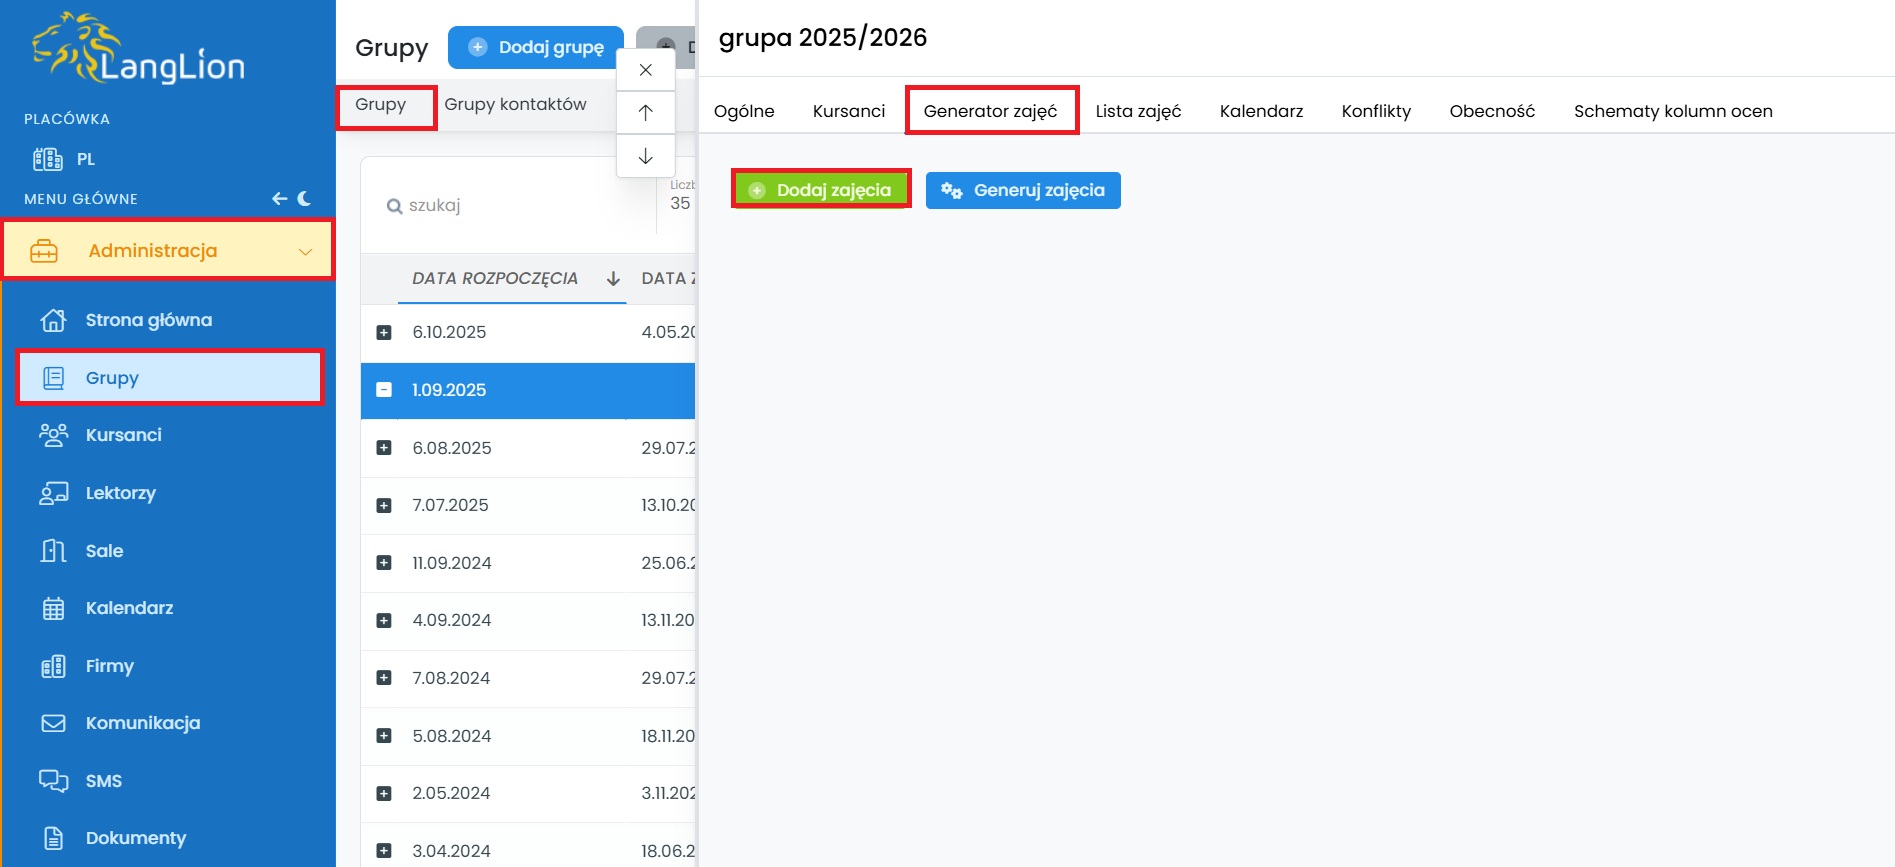Viewport: 1895px width, 867px height.
Task: Go to Sale rooms section
Action: [x=104, y=551]
